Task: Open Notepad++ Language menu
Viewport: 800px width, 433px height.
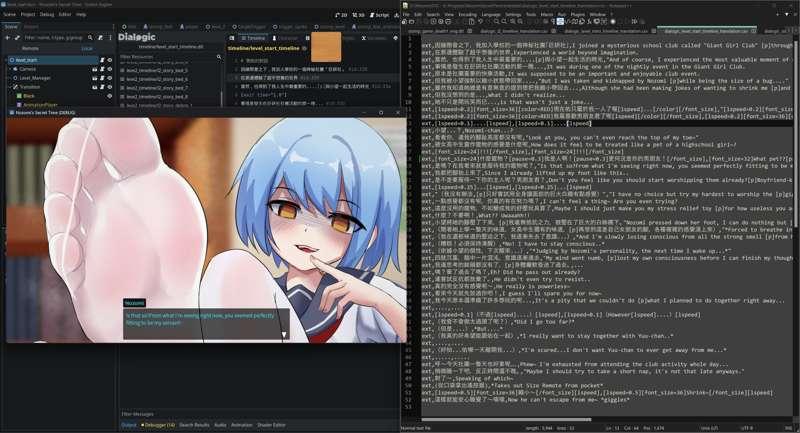Action: (491, 15)
